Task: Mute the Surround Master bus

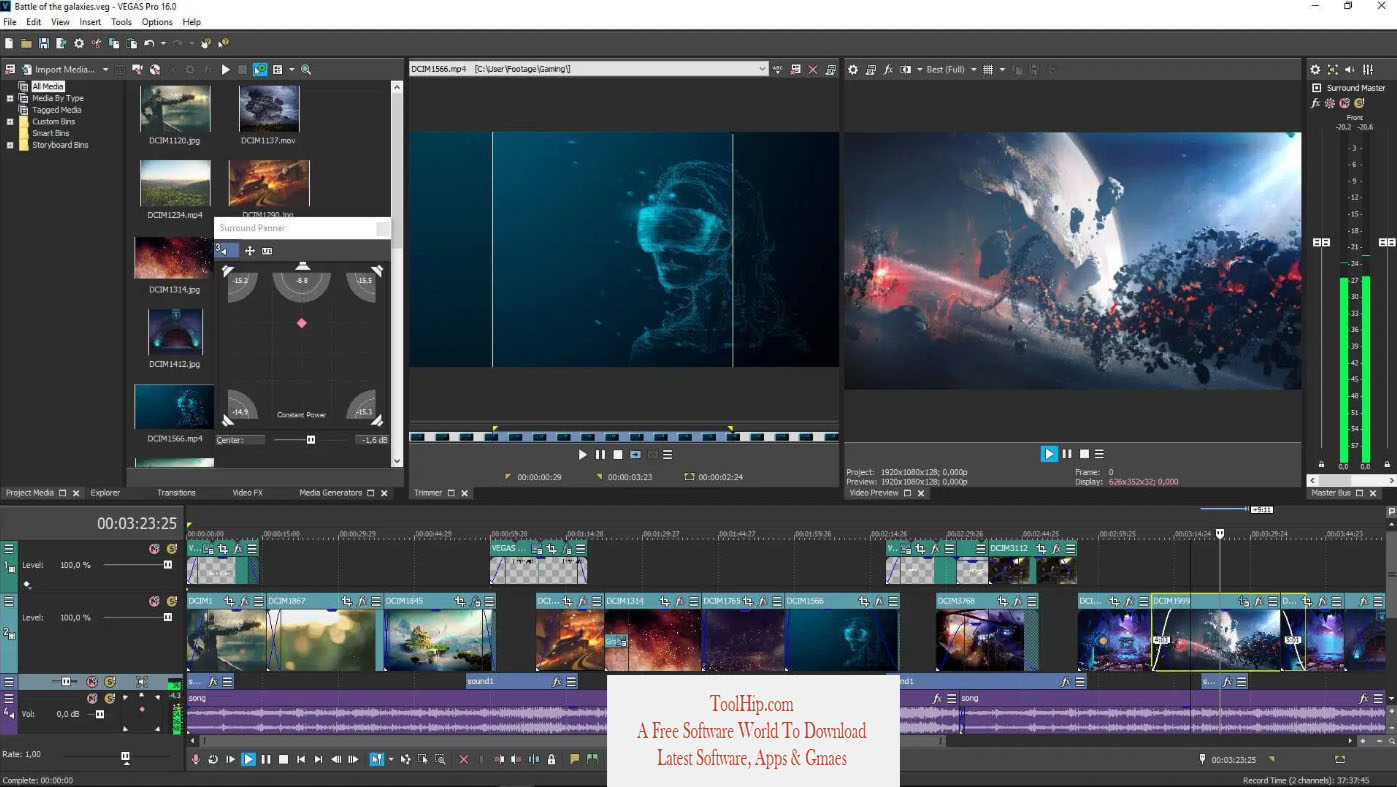Action: click(x=1345, y=103)
